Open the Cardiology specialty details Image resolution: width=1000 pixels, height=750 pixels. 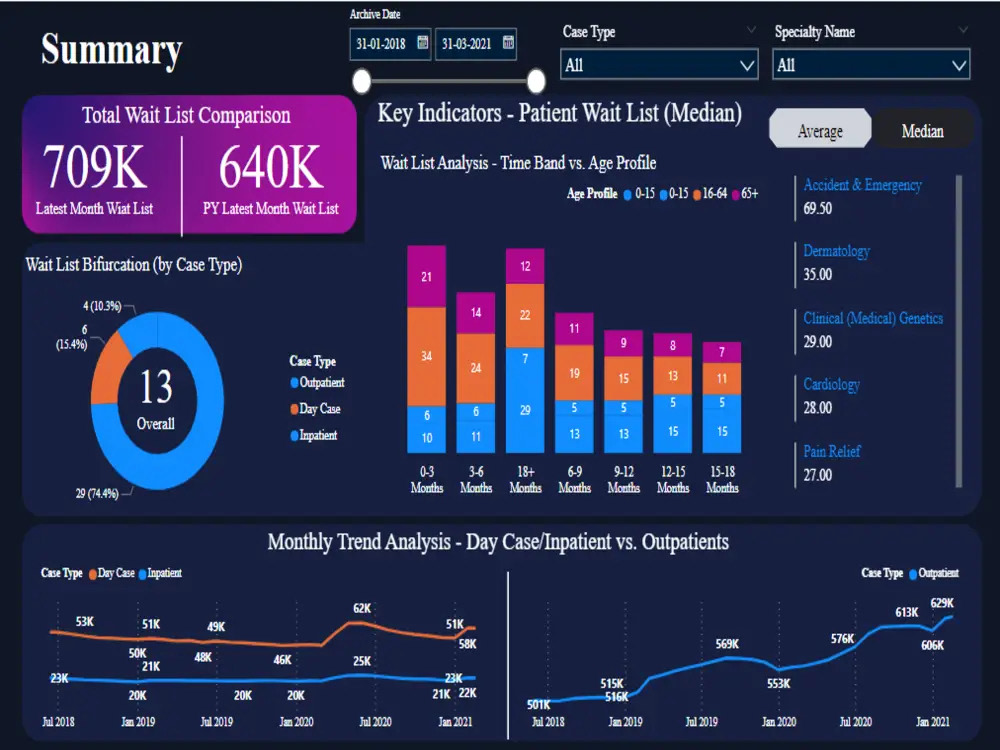831,384
